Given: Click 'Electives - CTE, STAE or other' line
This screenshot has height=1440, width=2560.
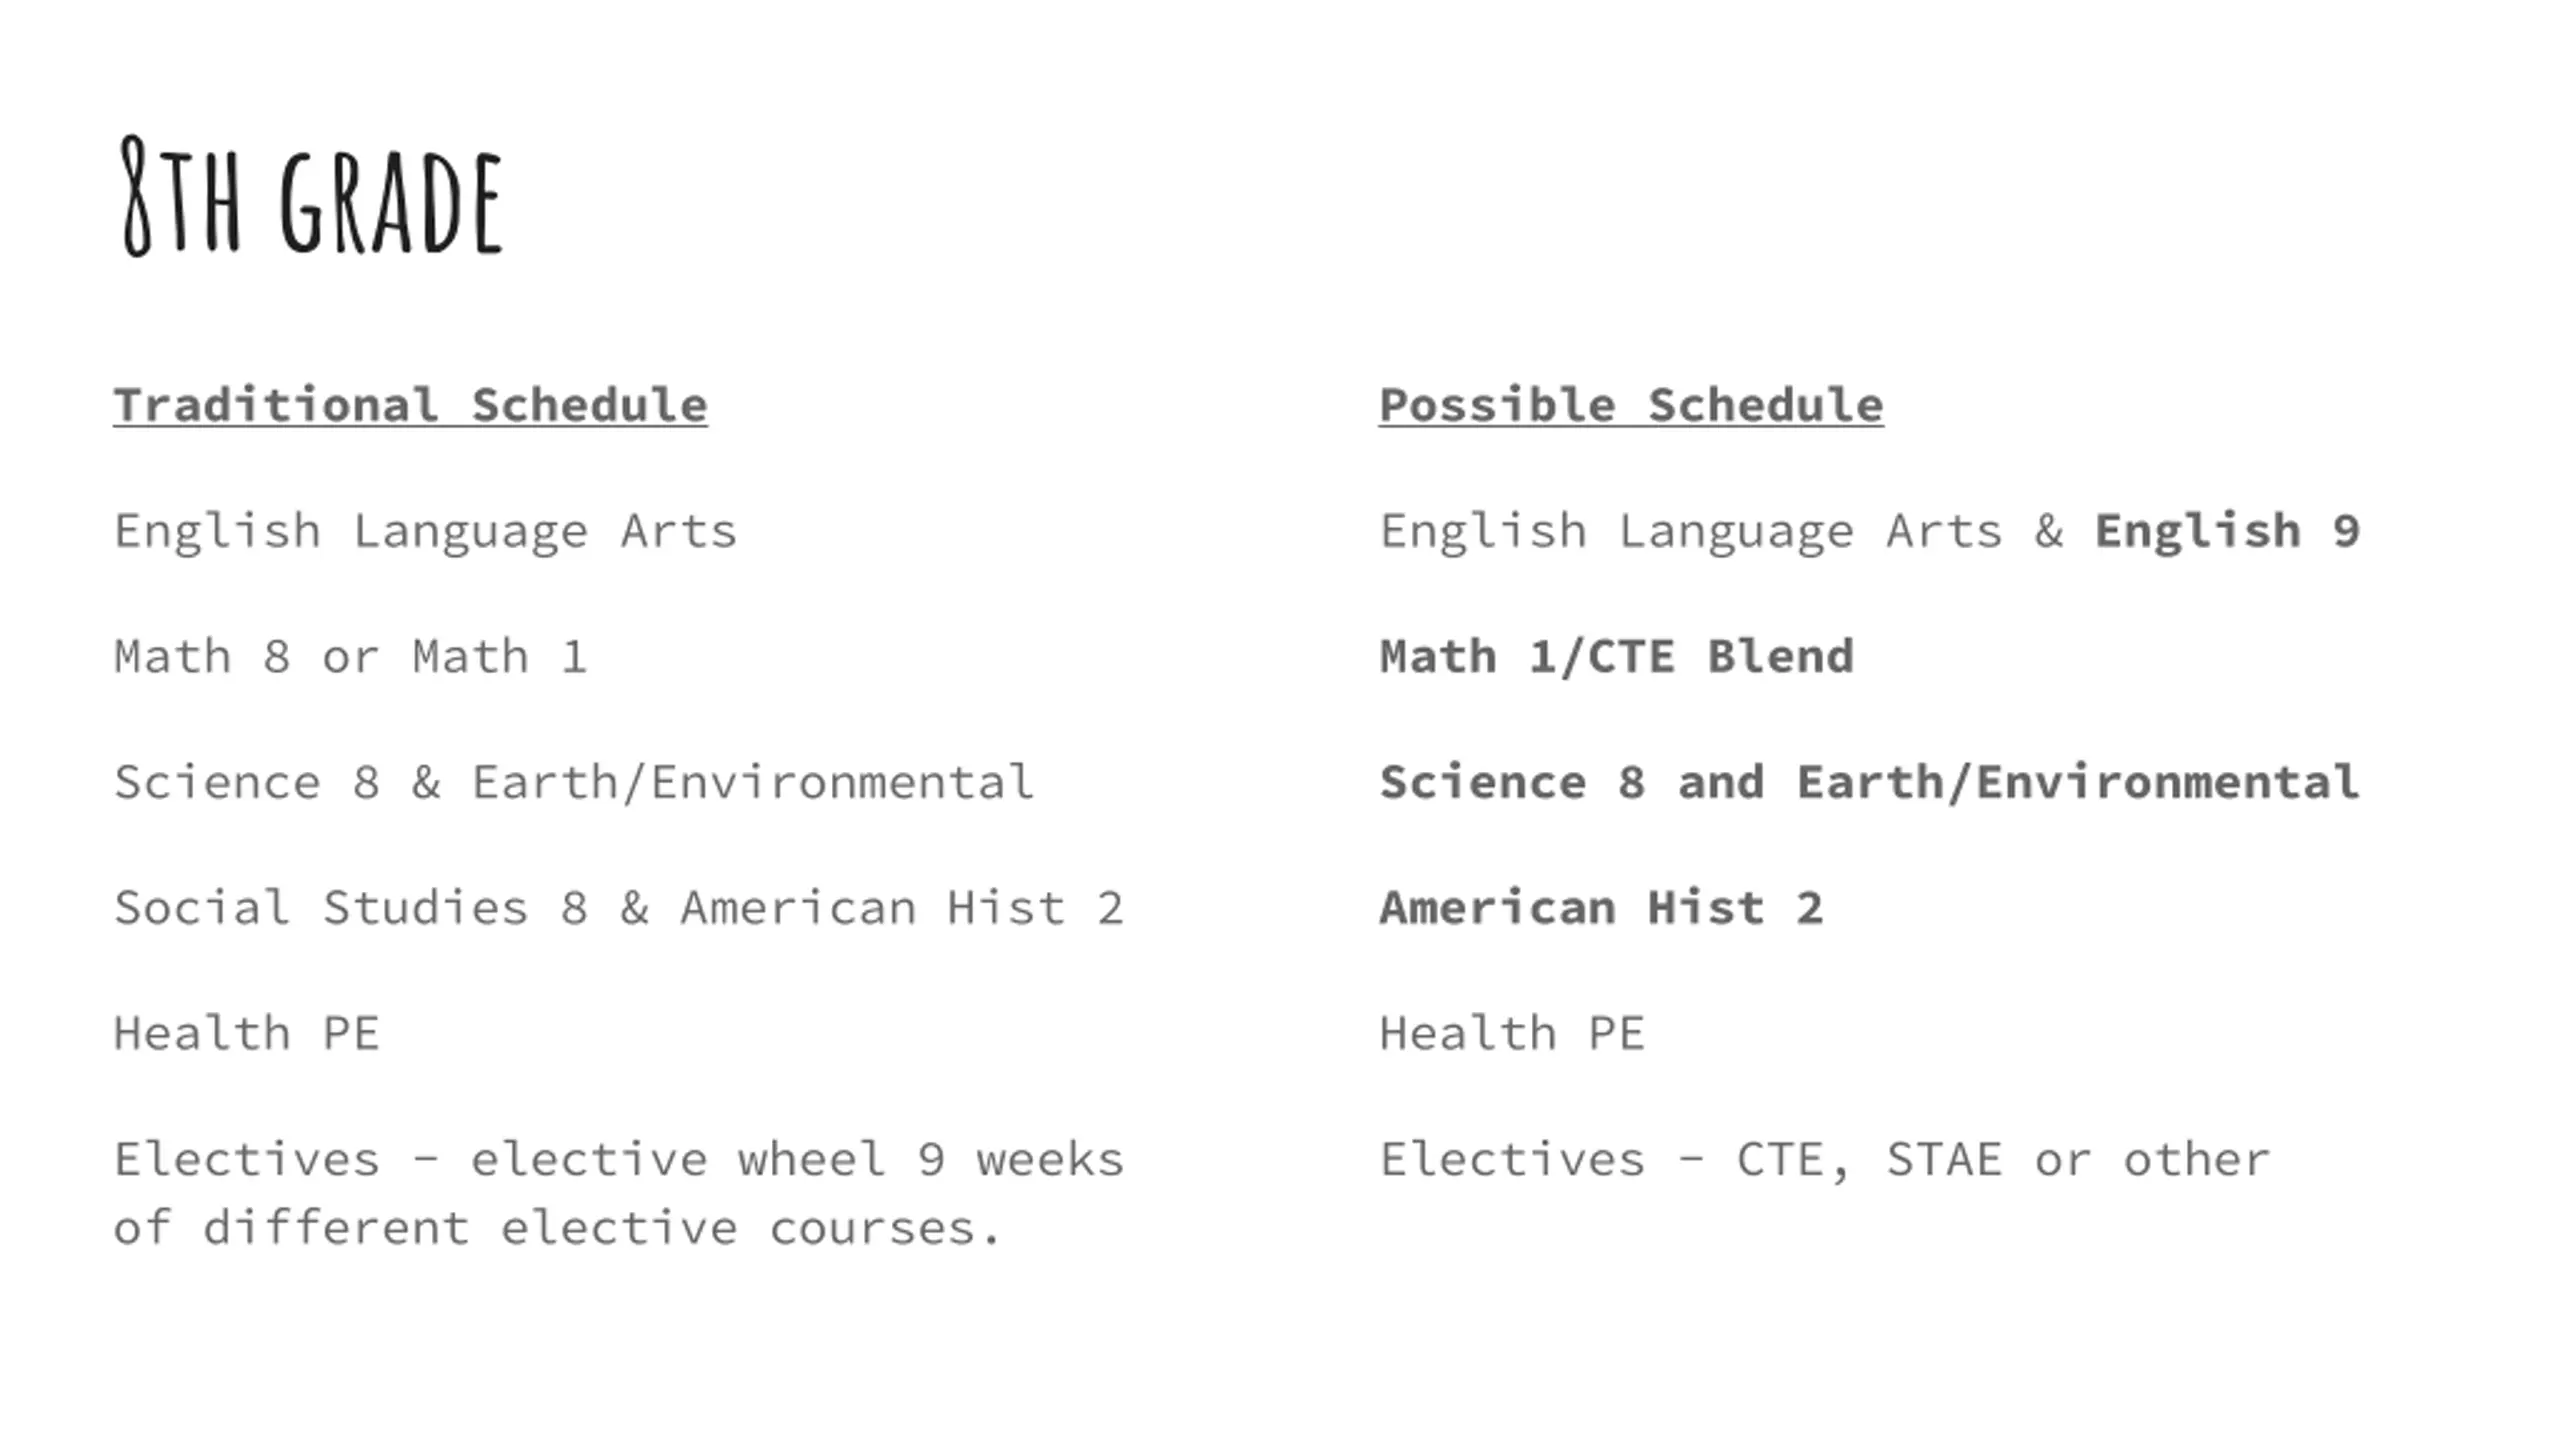Looking at the screenshot, I should pos(1825,1160).
